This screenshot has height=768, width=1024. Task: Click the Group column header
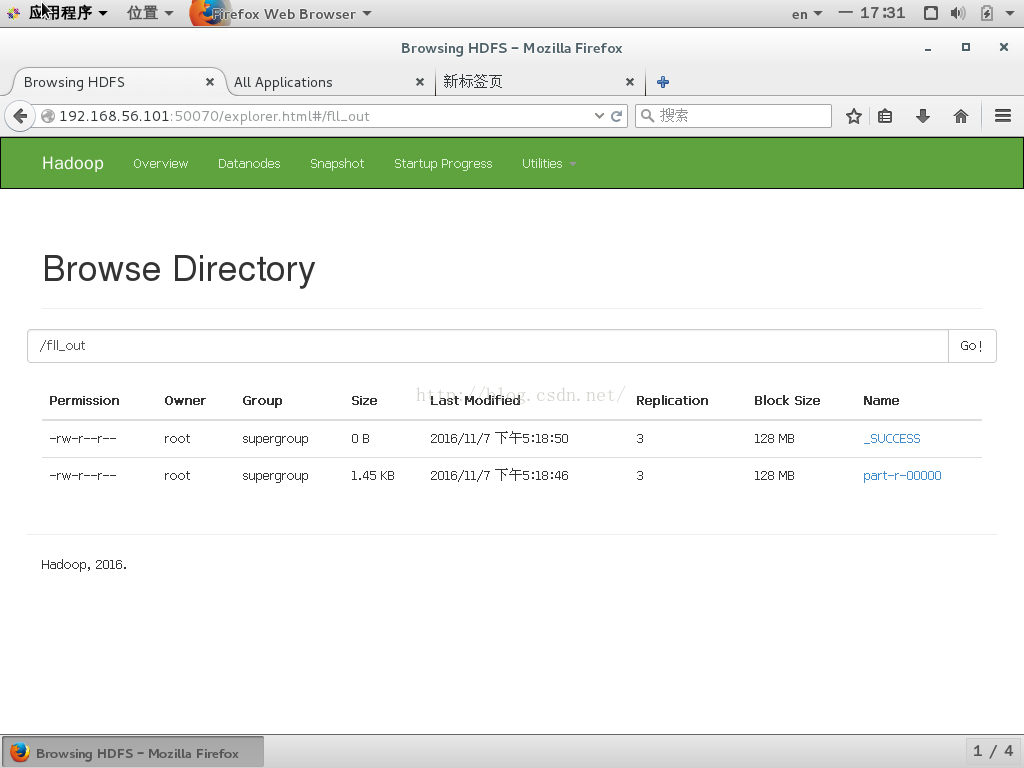(262, 400)
